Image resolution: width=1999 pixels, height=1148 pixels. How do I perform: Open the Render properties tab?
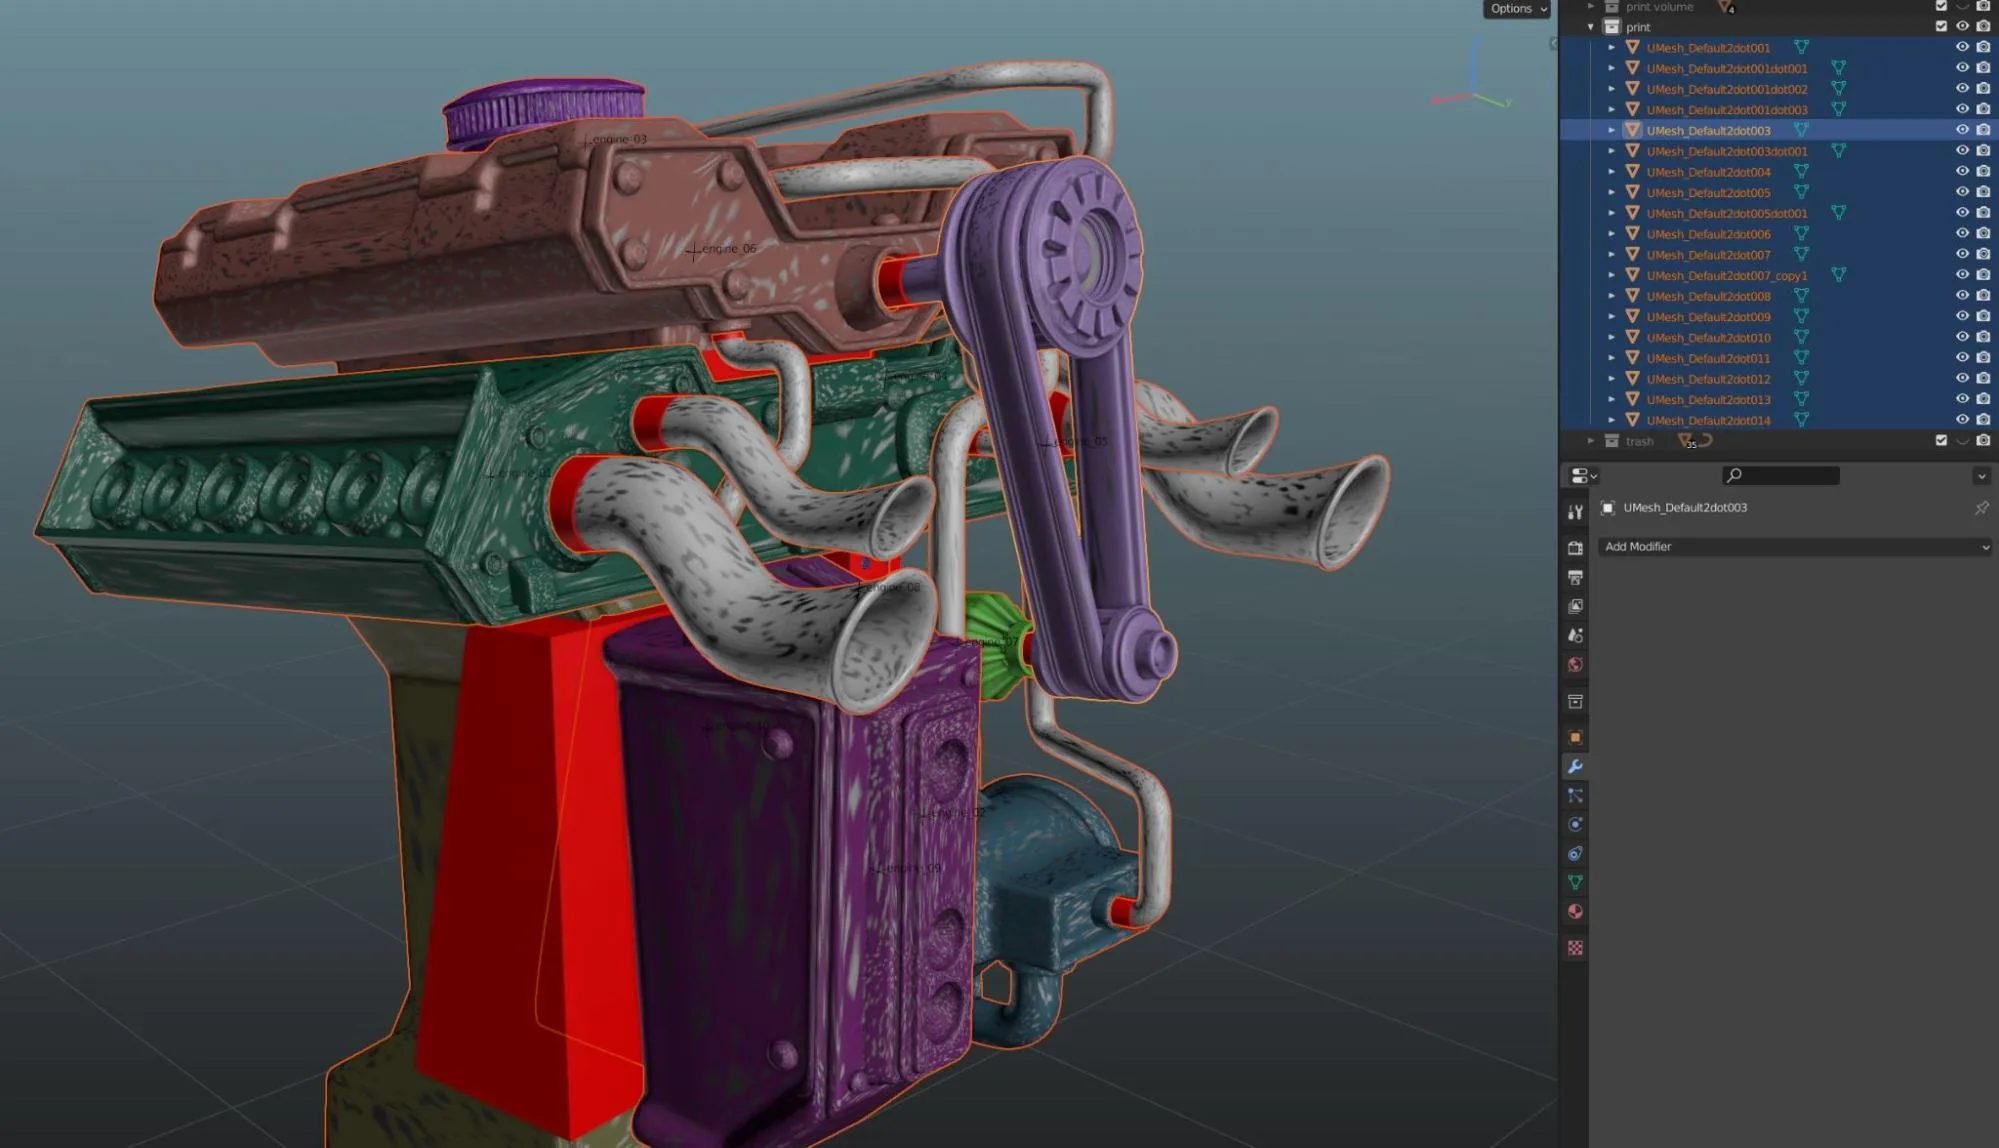[1575, 548]
